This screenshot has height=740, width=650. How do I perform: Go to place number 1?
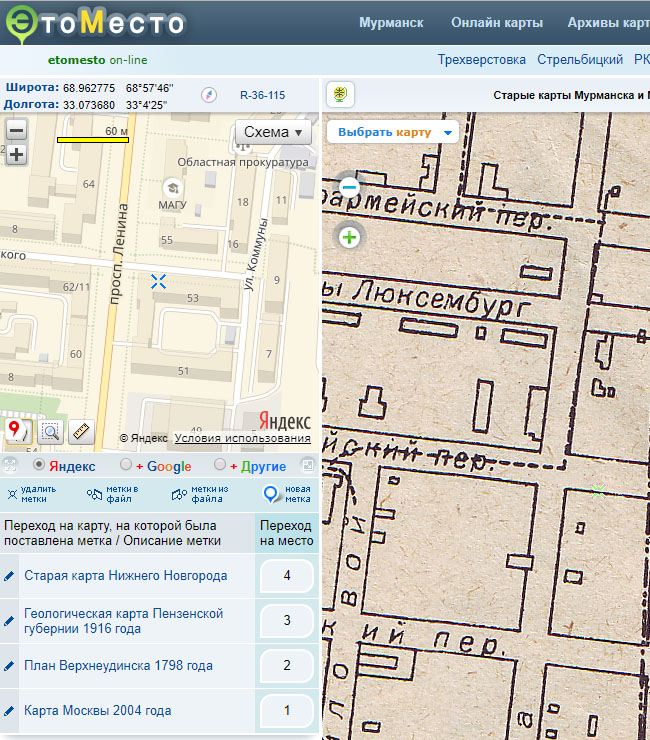pos(287,710)
